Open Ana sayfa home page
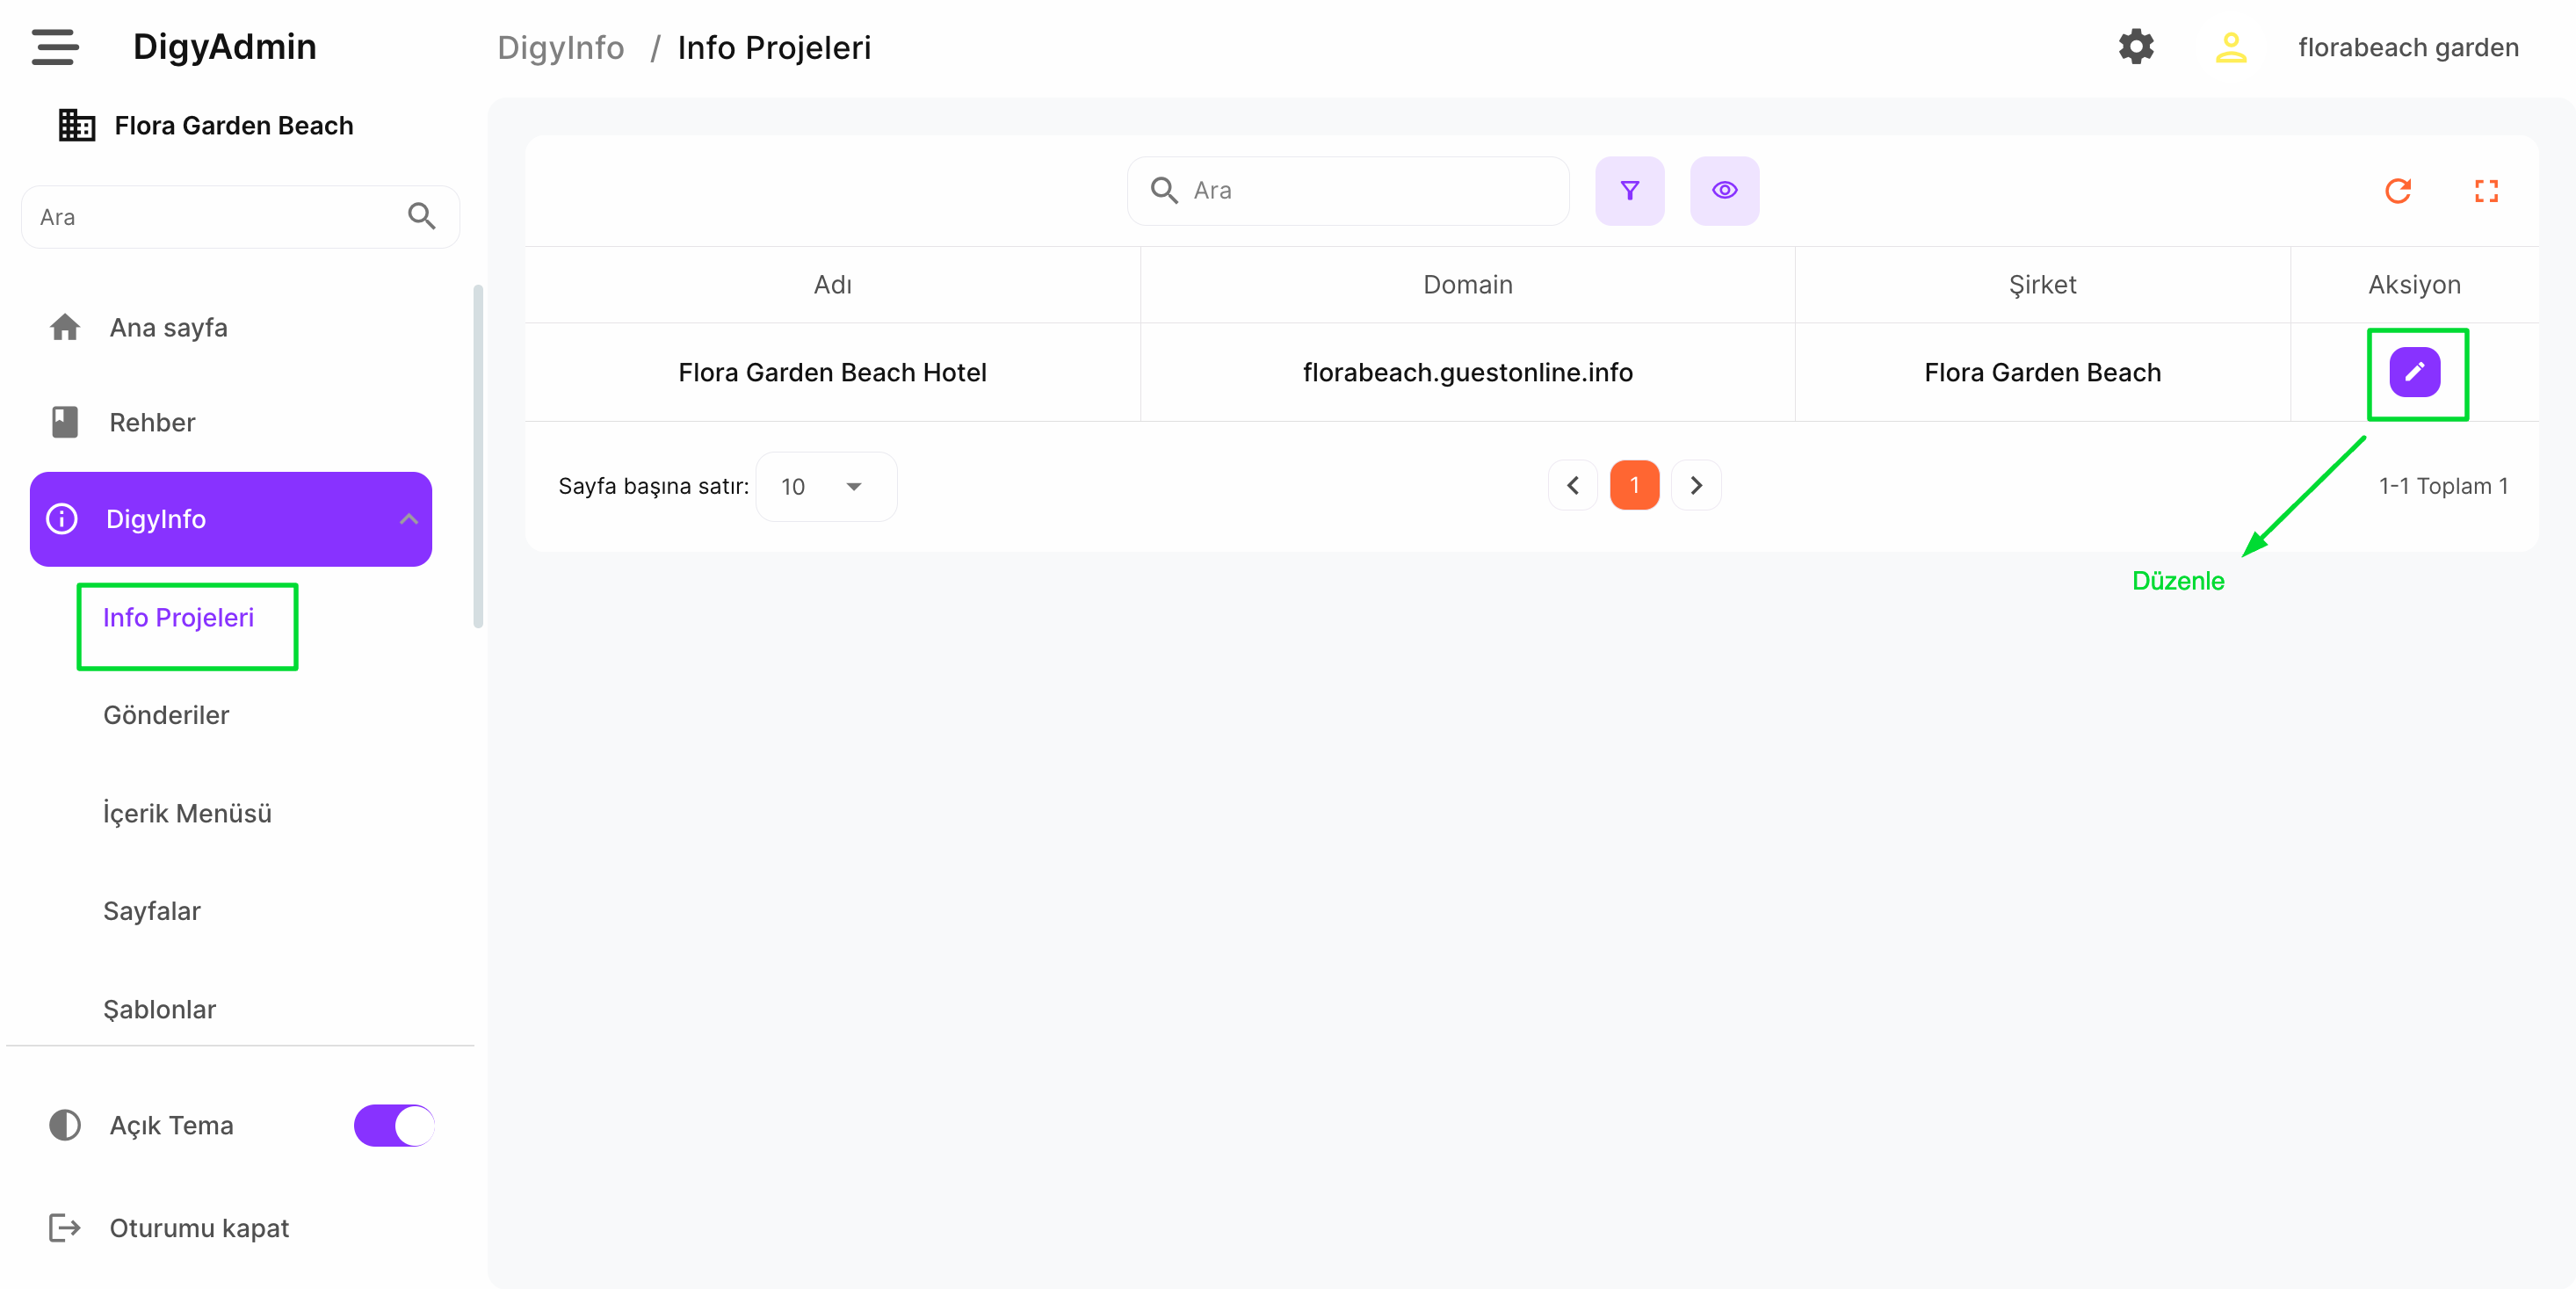2576x1289 pixels. (168, 328)
